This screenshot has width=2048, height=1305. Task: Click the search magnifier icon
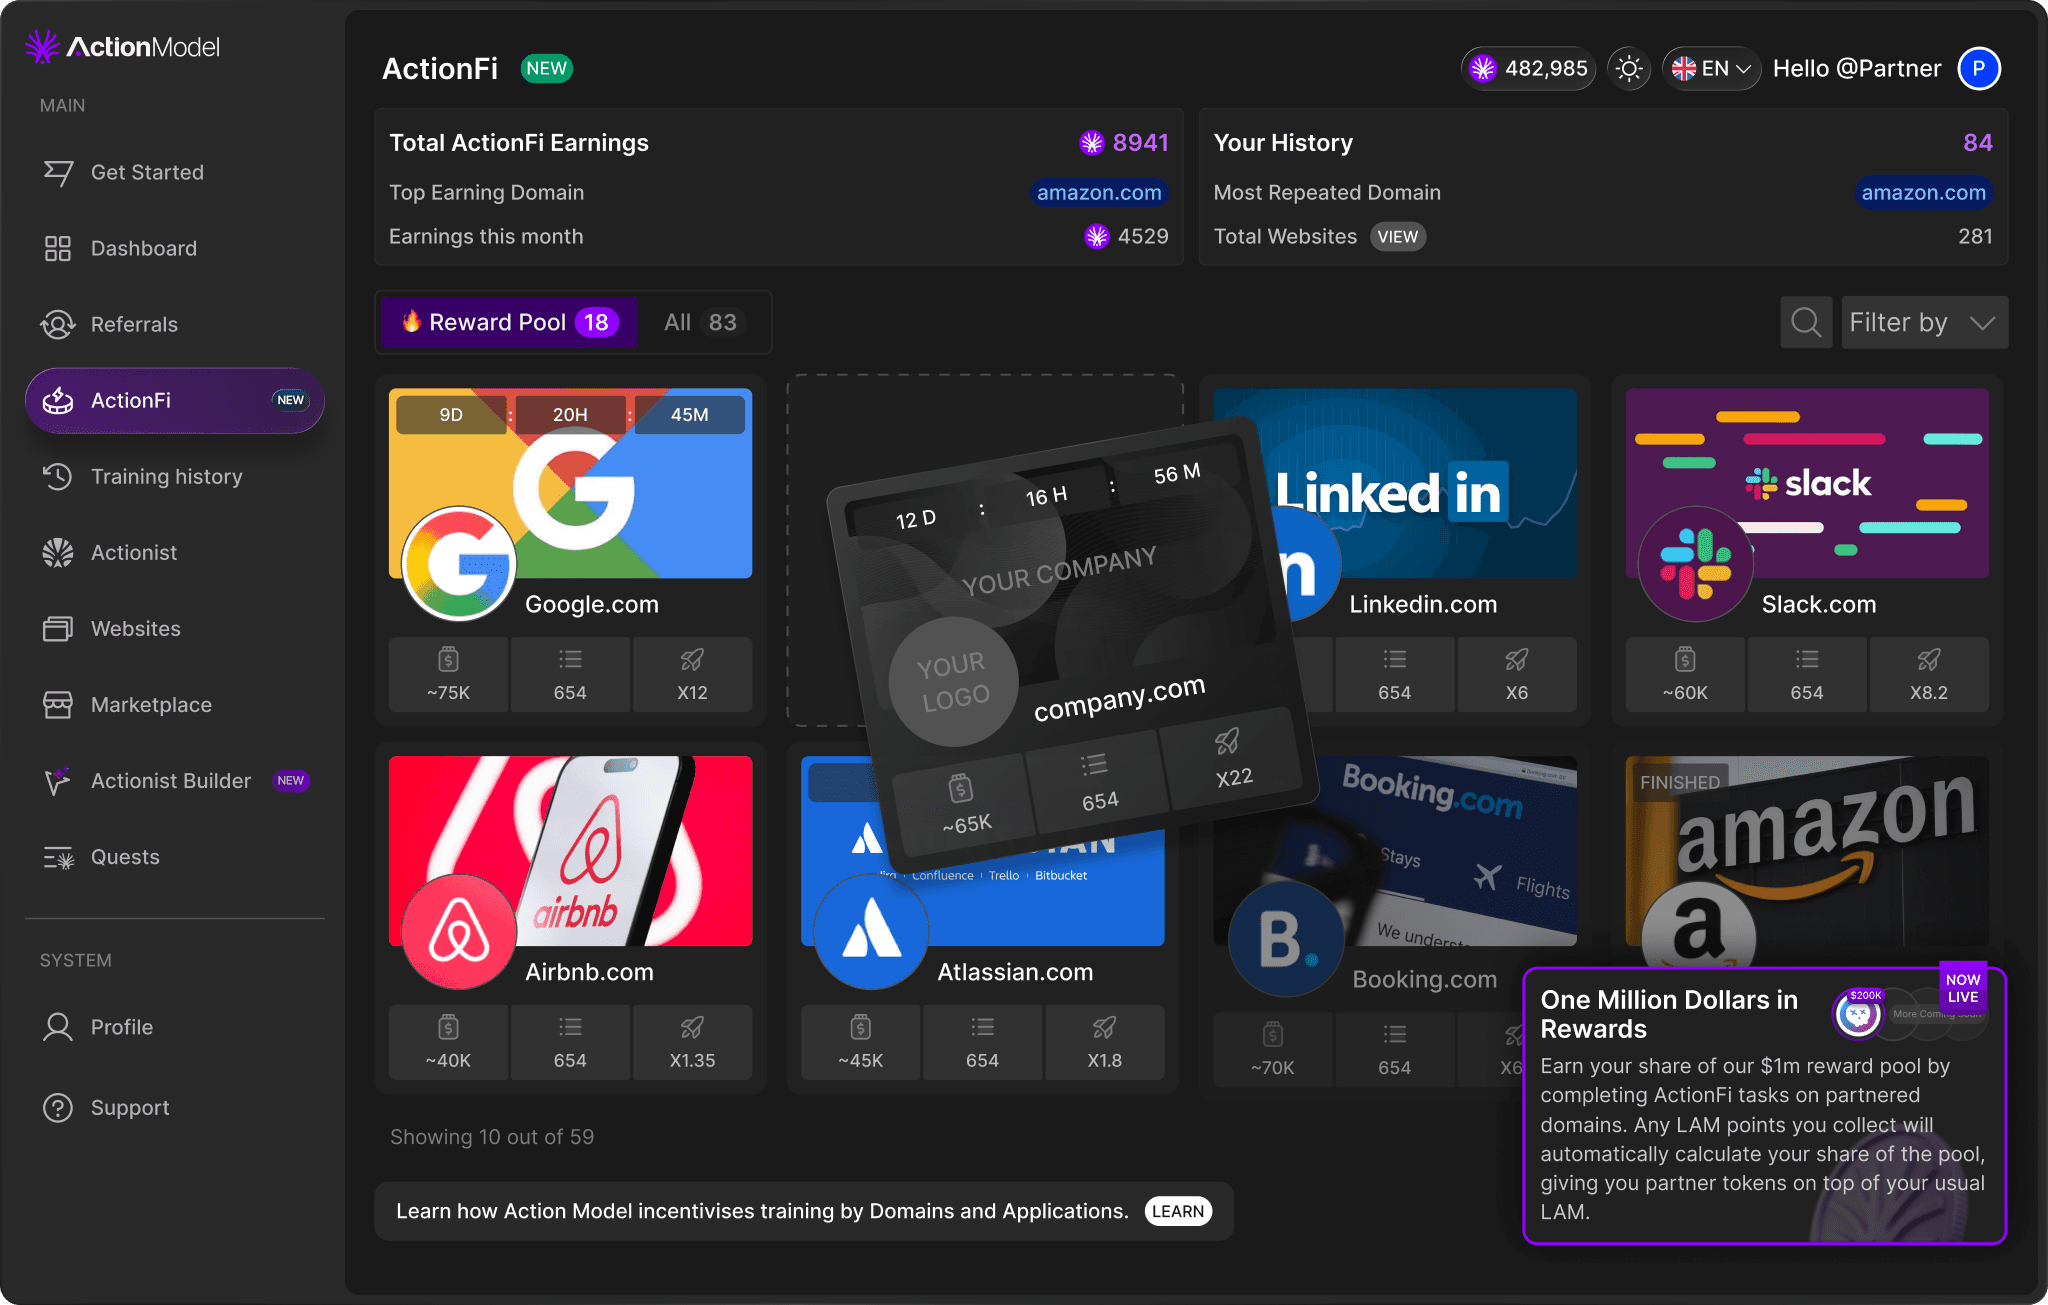point(1806,322)
